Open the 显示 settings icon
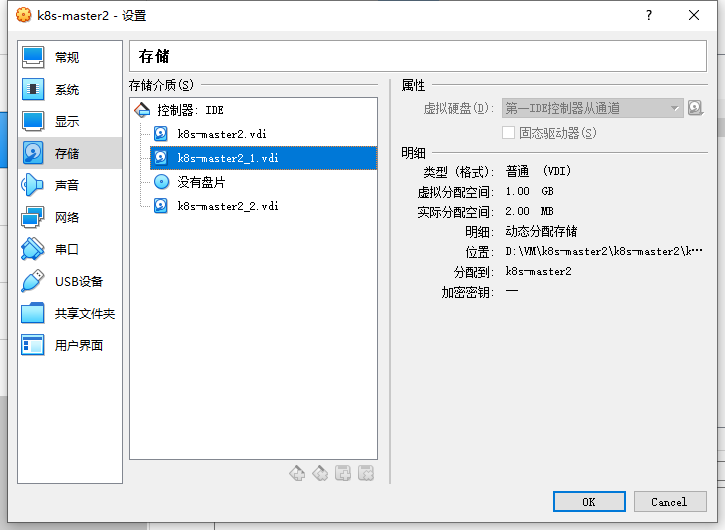This screenshot has height=530, width=725. coord(33,121)
